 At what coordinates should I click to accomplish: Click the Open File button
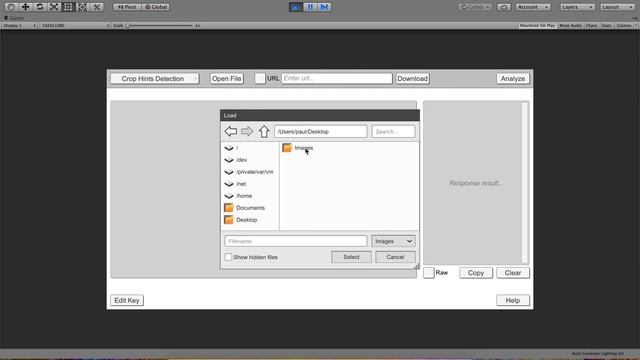tap(227, 79)
